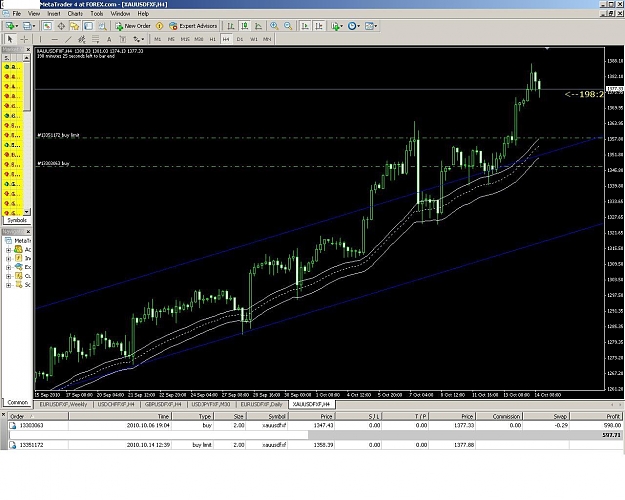
Task: Select the Equidistant Channel tool
Action: tap(82, 39)
